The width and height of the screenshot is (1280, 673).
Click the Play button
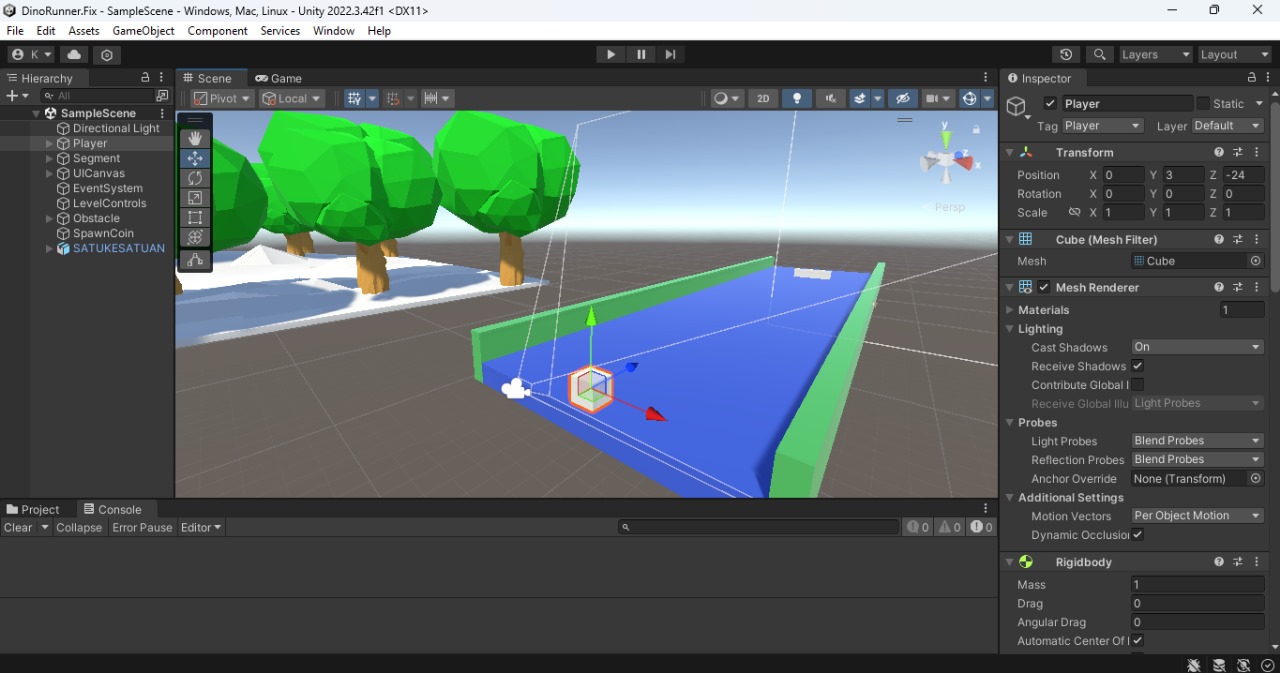[611, 55]
